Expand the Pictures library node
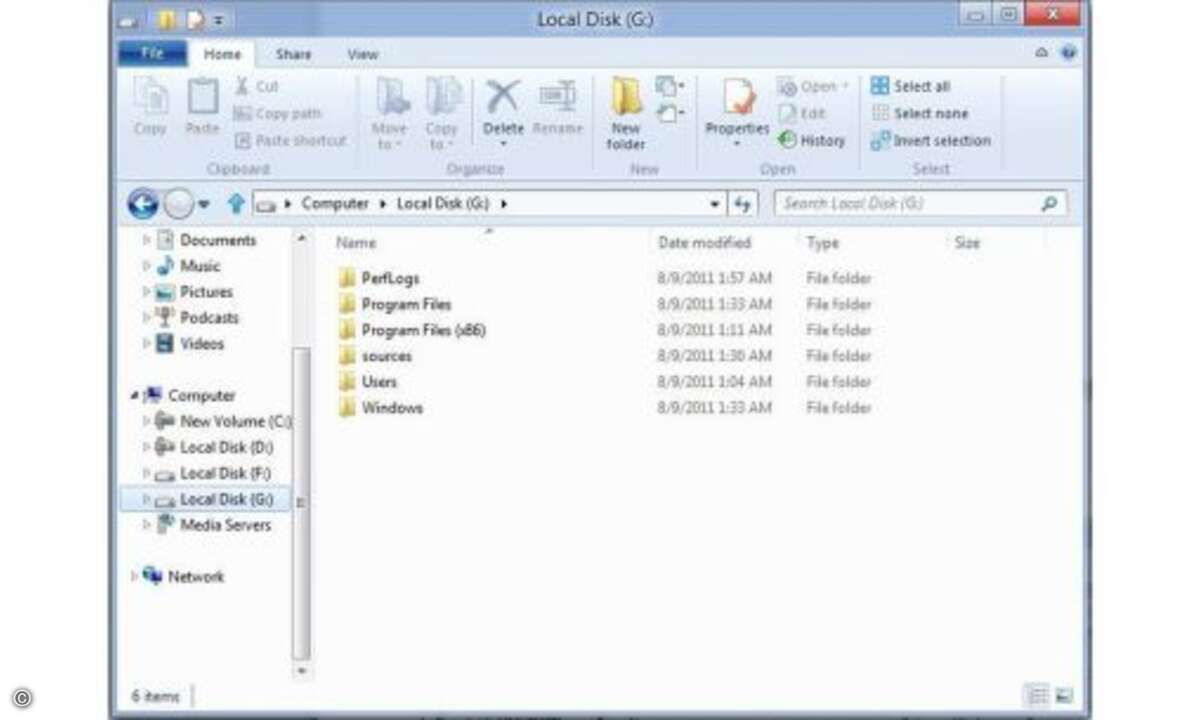1200x720 pixels. [x=147, y=292]
